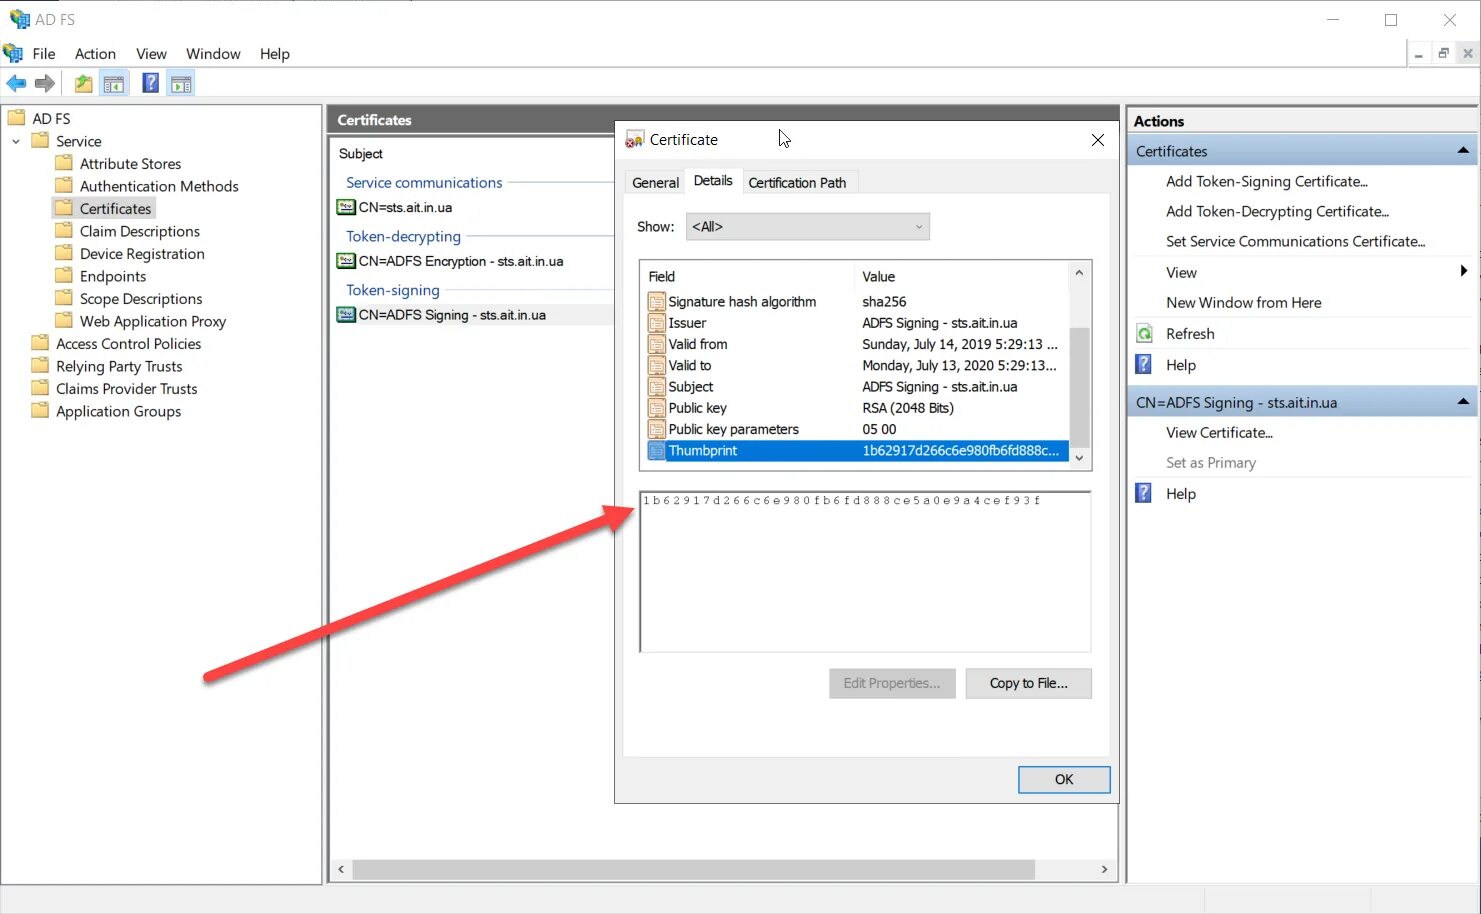
Task: Click field list scroll up arrow
Action: (x=1079, y=273)
